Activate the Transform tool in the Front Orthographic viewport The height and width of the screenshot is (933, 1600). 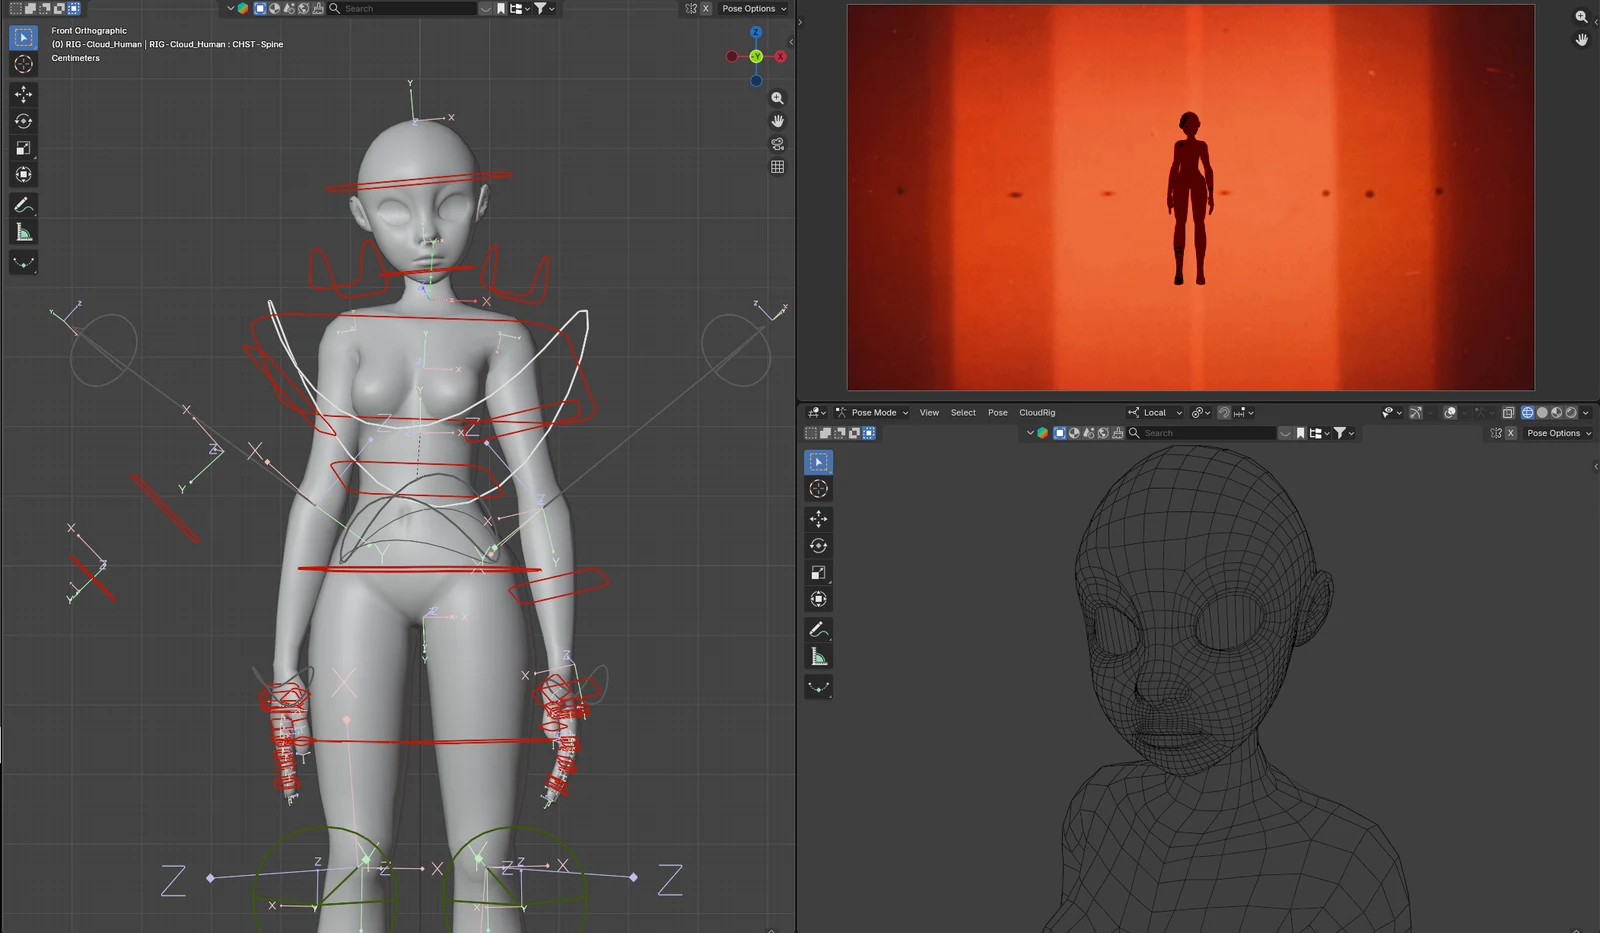tap(23, 175)
